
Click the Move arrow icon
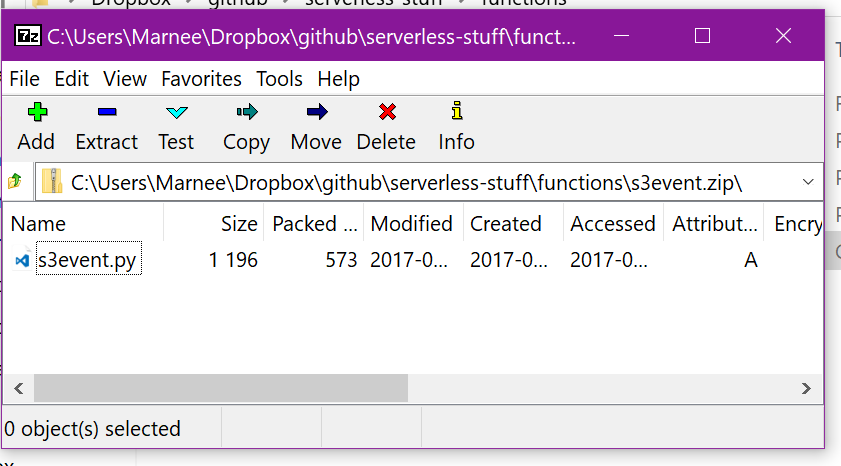click(x=317, y=112)
